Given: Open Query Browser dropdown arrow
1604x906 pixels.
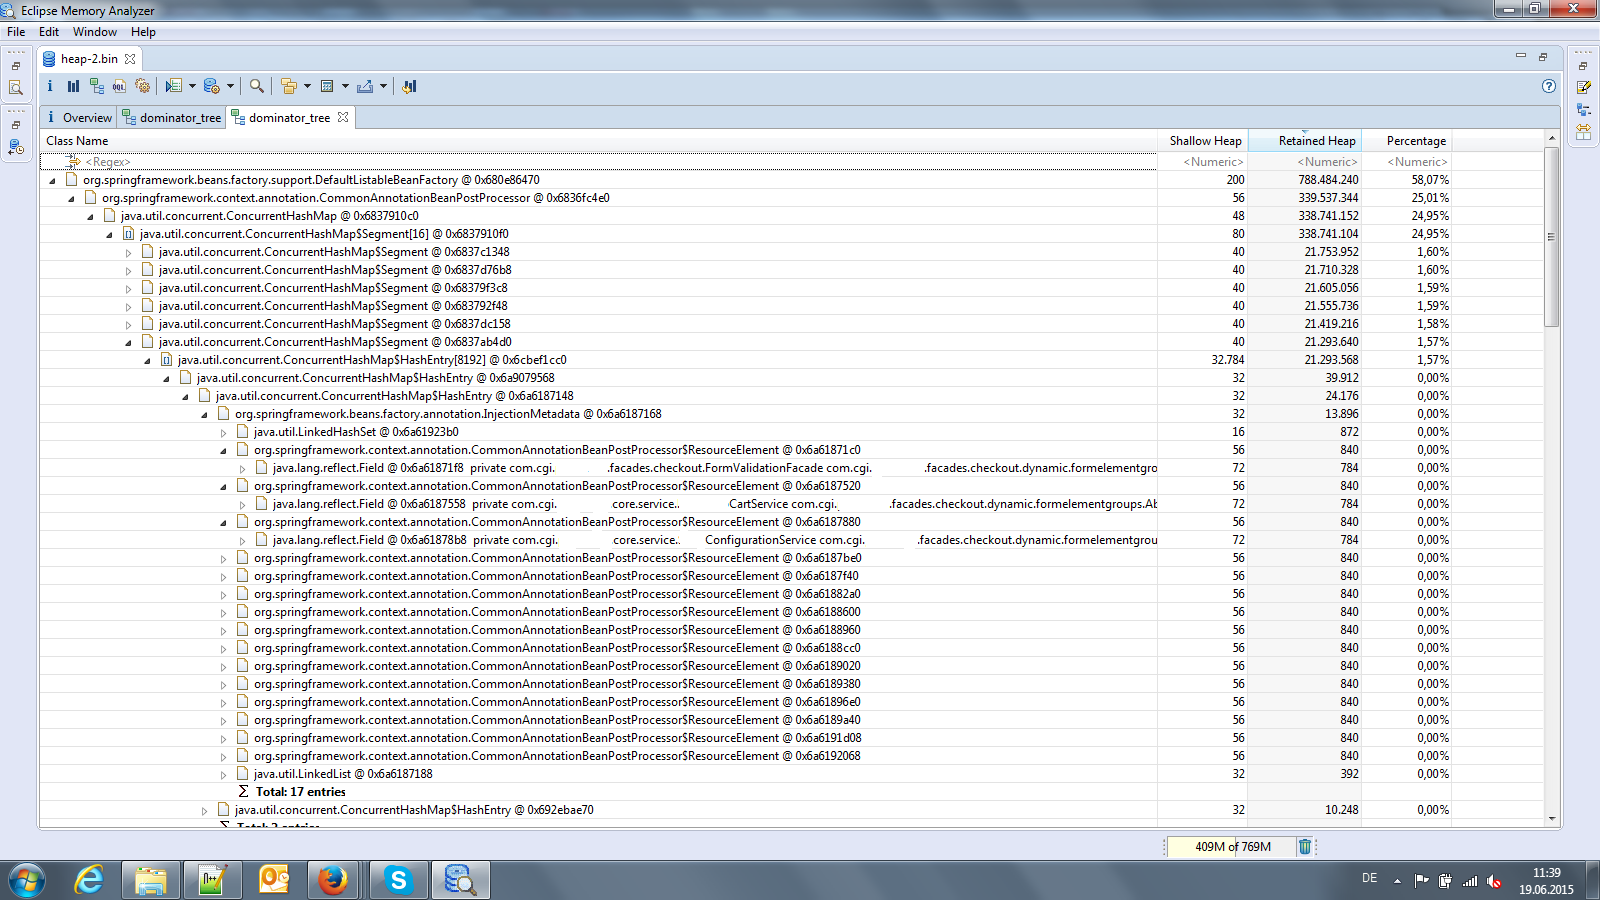Looking at the screenshot, I should pyautogui.click(x=192, y=86).
